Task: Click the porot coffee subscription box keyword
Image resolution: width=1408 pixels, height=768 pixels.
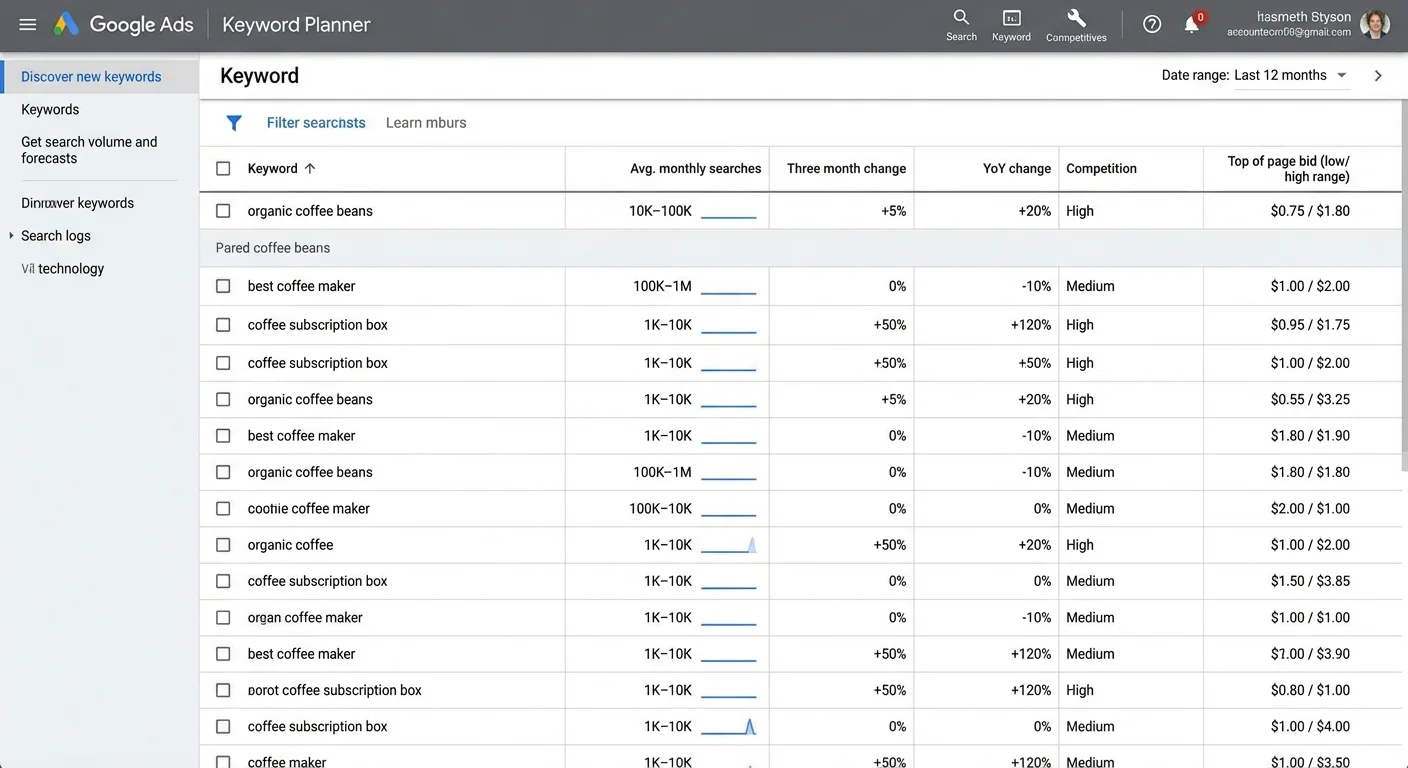Action: point(334,690)
